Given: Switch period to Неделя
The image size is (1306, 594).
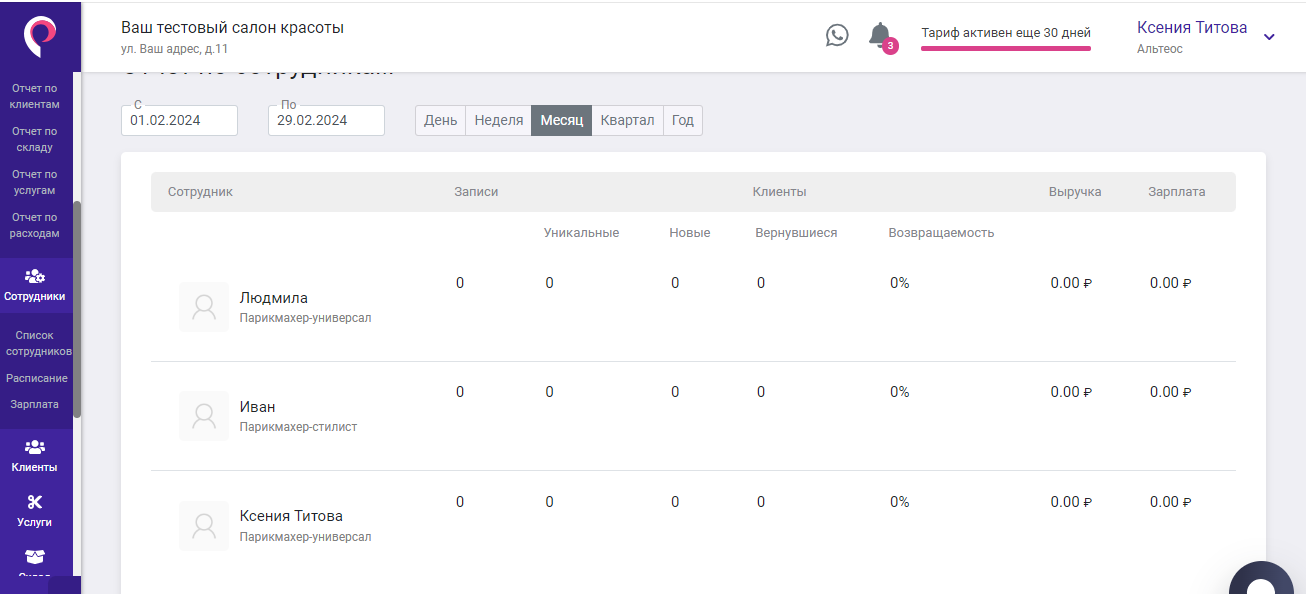Looking at the screenshot, I should click(498, 120).
